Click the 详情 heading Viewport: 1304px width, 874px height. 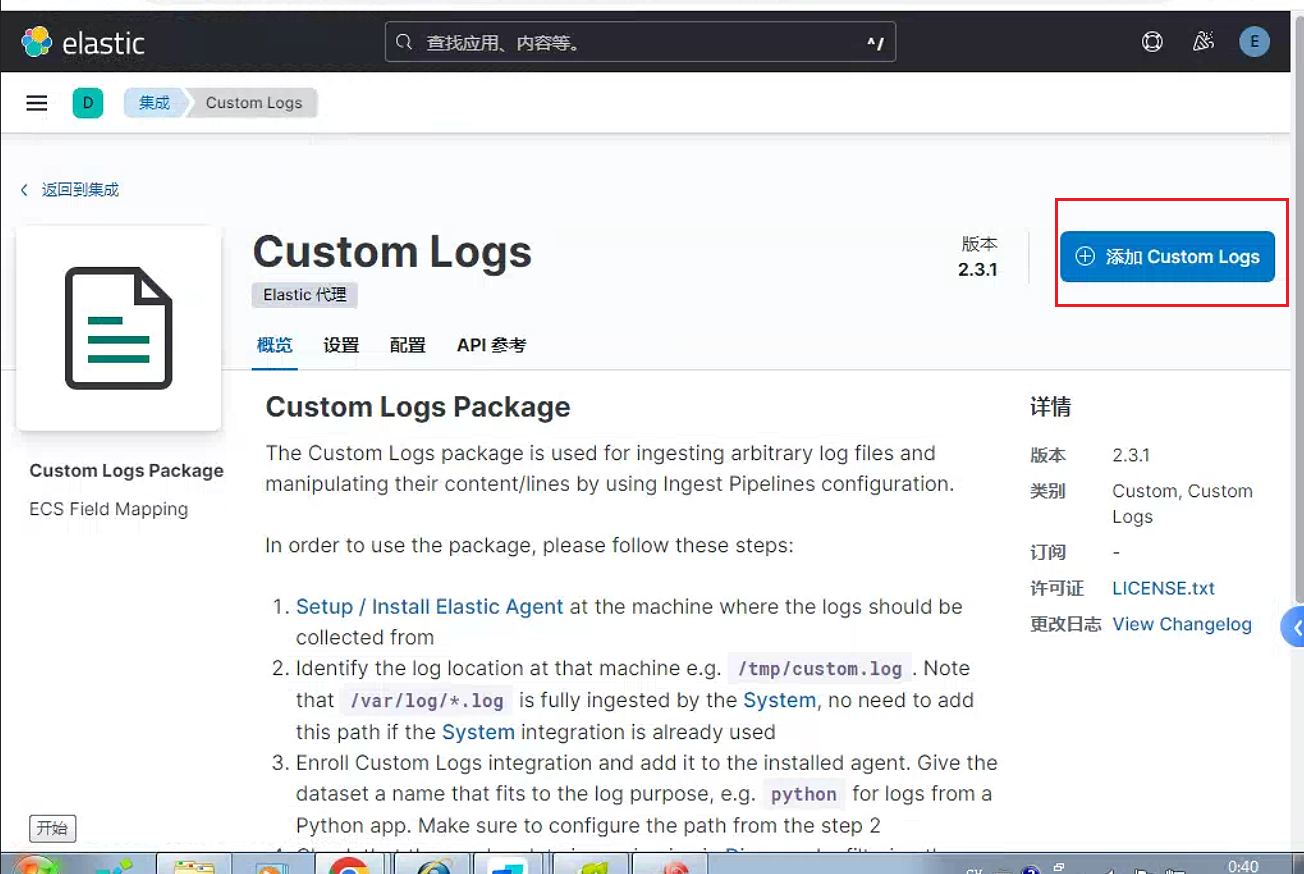(1051, 407)
